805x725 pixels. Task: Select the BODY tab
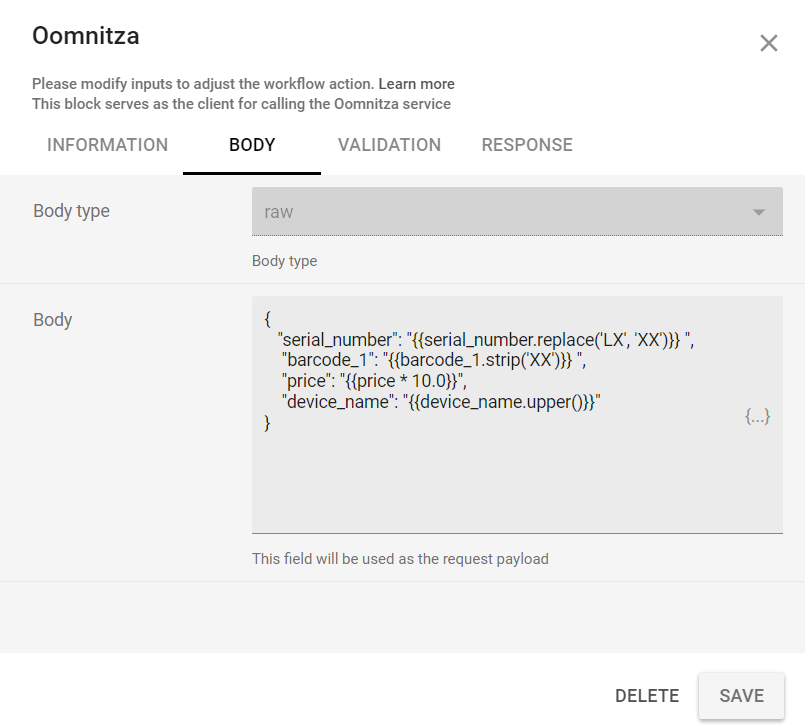(x=252, y=145)
